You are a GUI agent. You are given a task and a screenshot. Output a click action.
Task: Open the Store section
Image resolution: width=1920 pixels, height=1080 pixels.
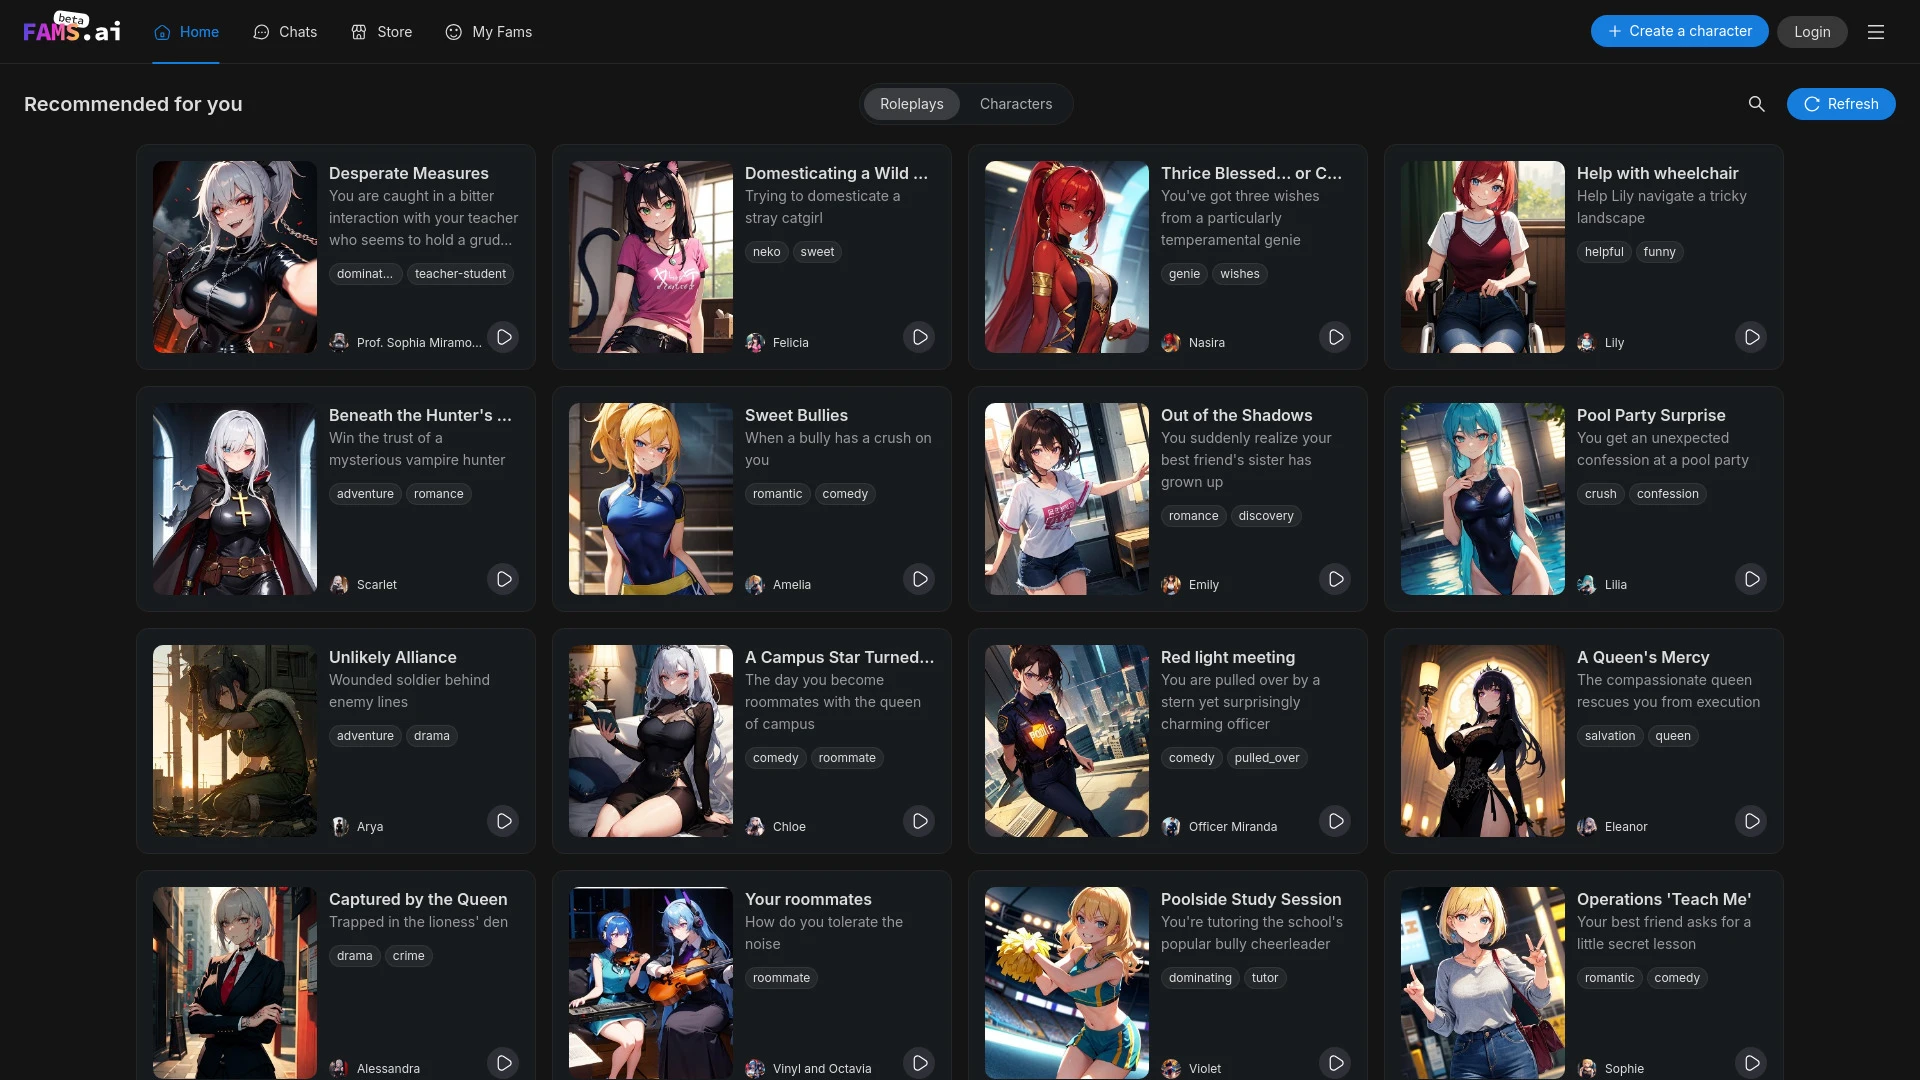394,32
